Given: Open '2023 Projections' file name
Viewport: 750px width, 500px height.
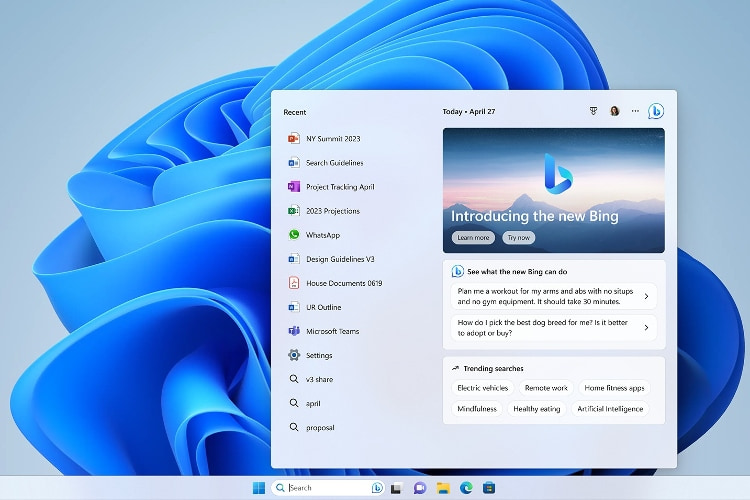Looking at the screenshot, I should (x=333, y=211).
